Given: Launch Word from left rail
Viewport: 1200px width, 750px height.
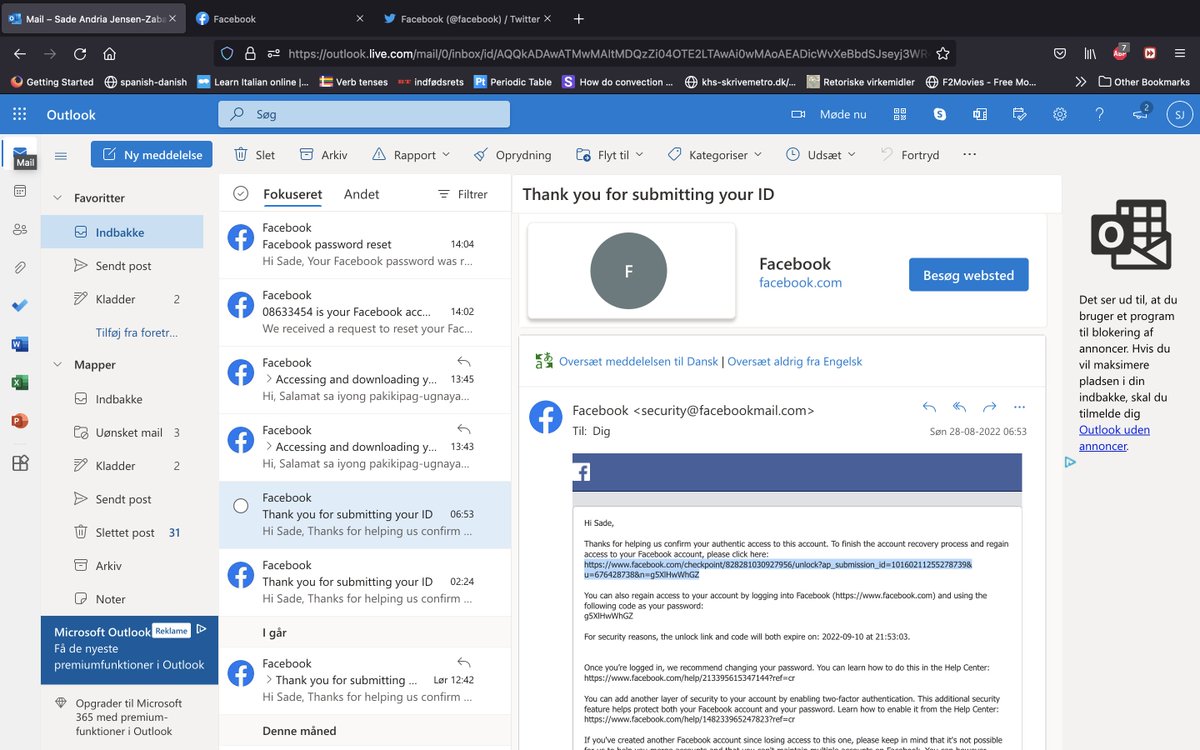Looking at the screenshot, I should pyautogui.click(x=20, y=344).
